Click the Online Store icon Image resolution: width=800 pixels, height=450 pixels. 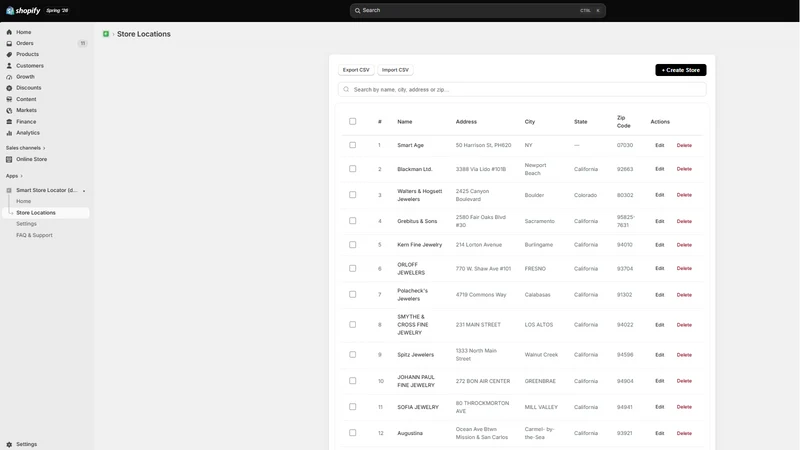[9, 159]
